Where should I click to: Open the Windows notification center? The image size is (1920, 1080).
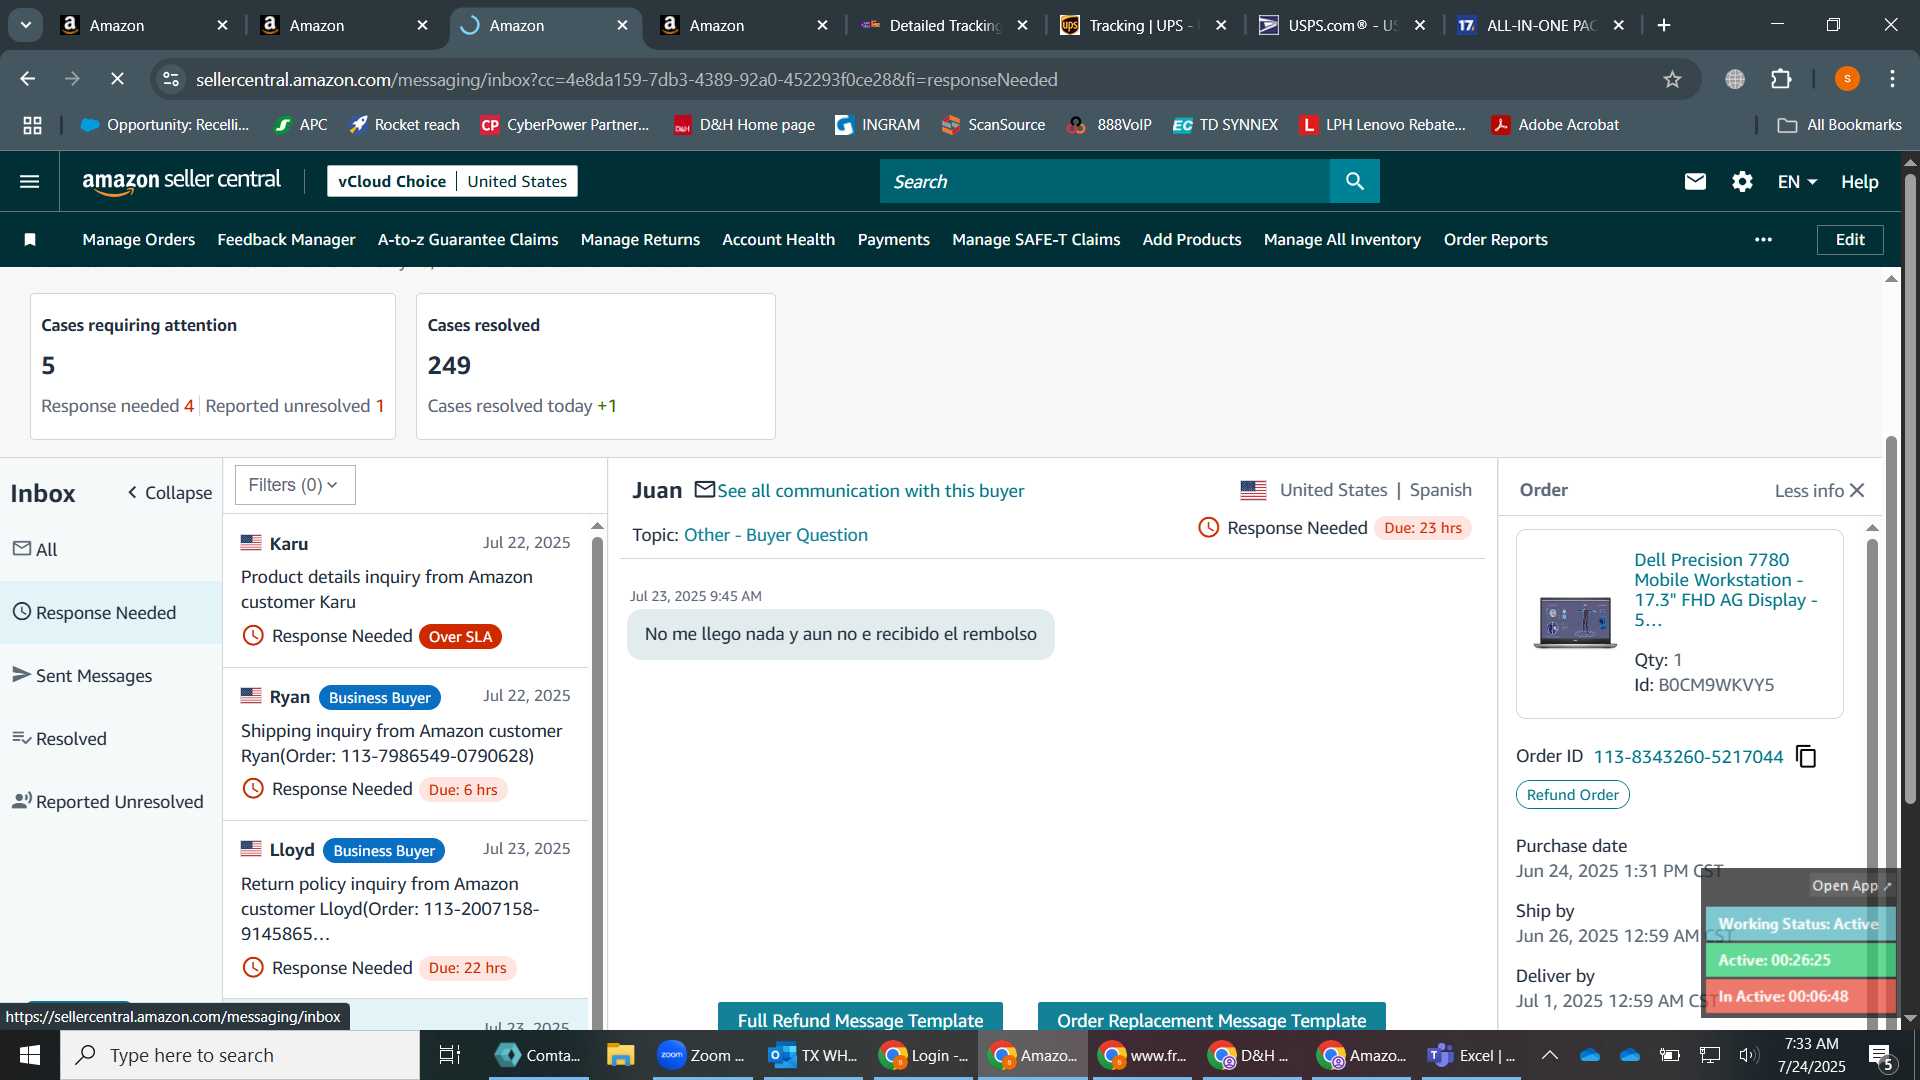pyautogui.click(x=1880, y=1055)
